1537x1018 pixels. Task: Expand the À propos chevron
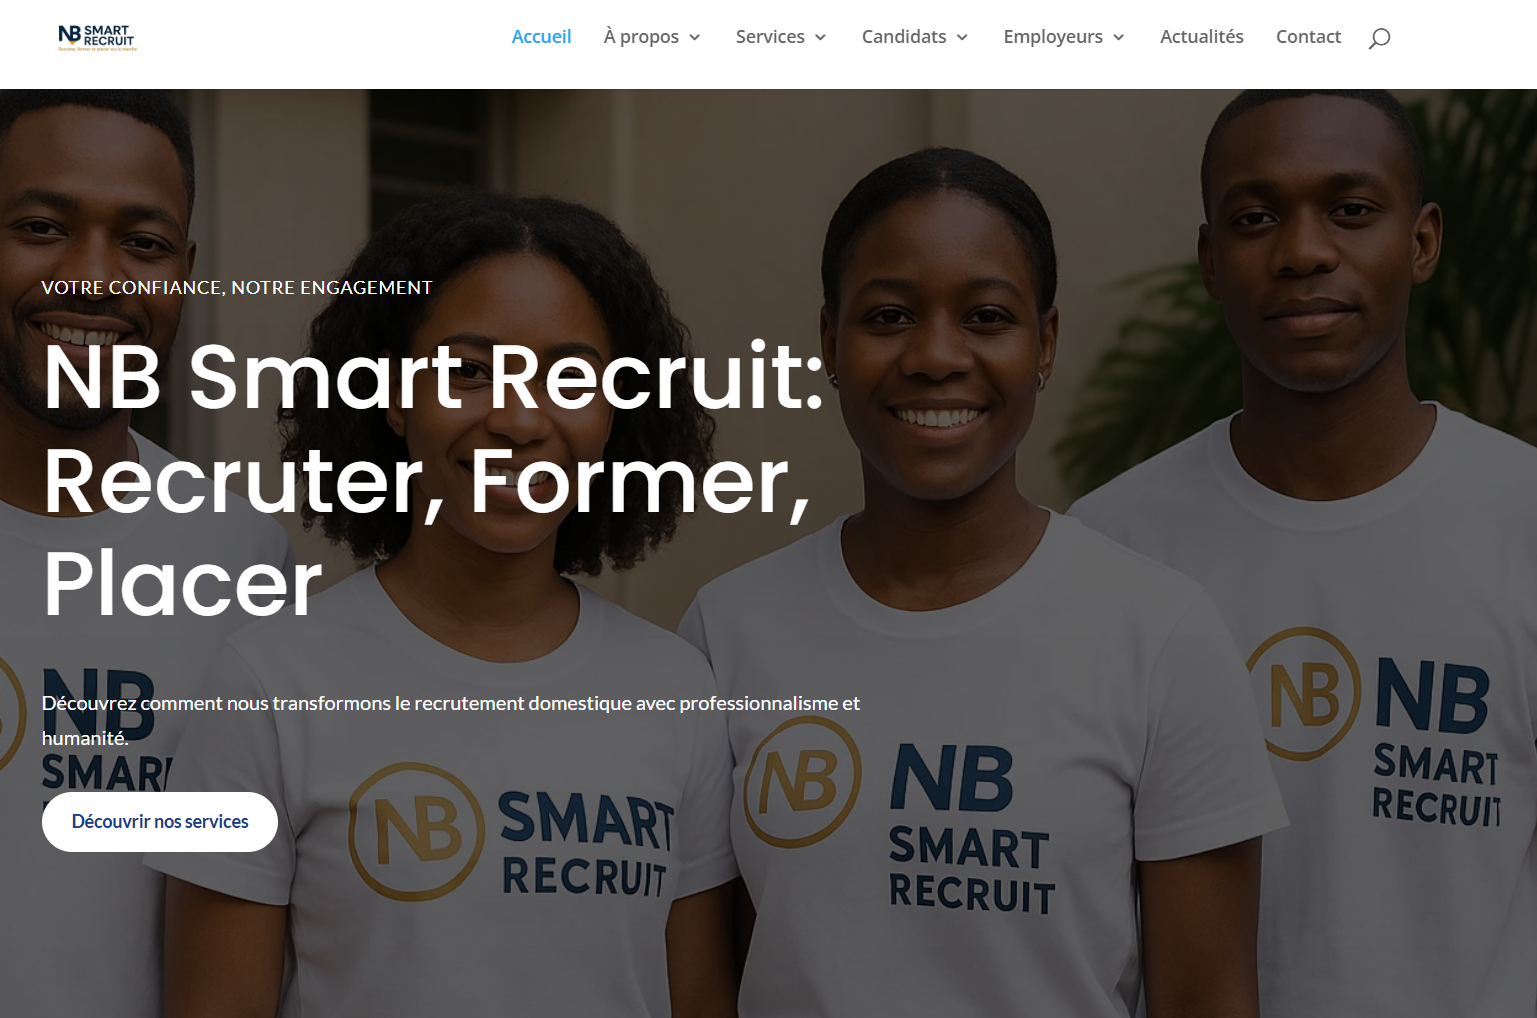tap(695, 38)
